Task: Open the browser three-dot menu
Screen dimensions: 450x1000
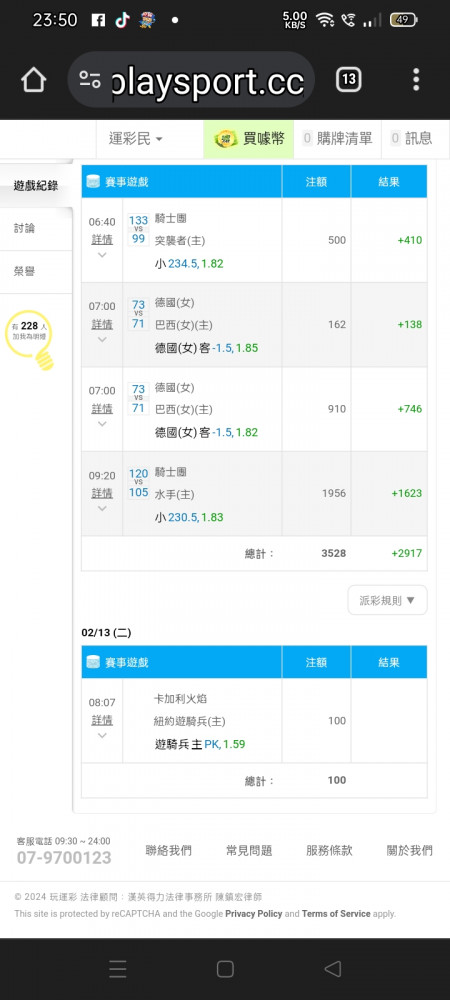Action: pos(416,80)
